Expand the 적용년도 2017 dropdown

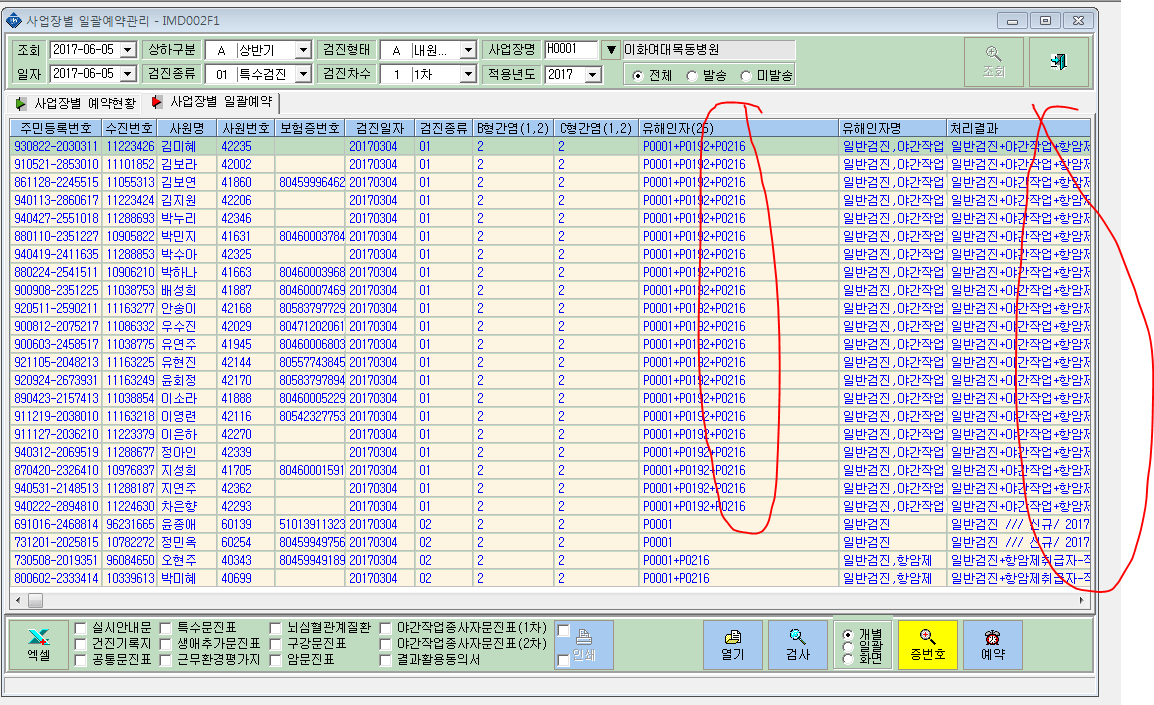tap(594, 74)
